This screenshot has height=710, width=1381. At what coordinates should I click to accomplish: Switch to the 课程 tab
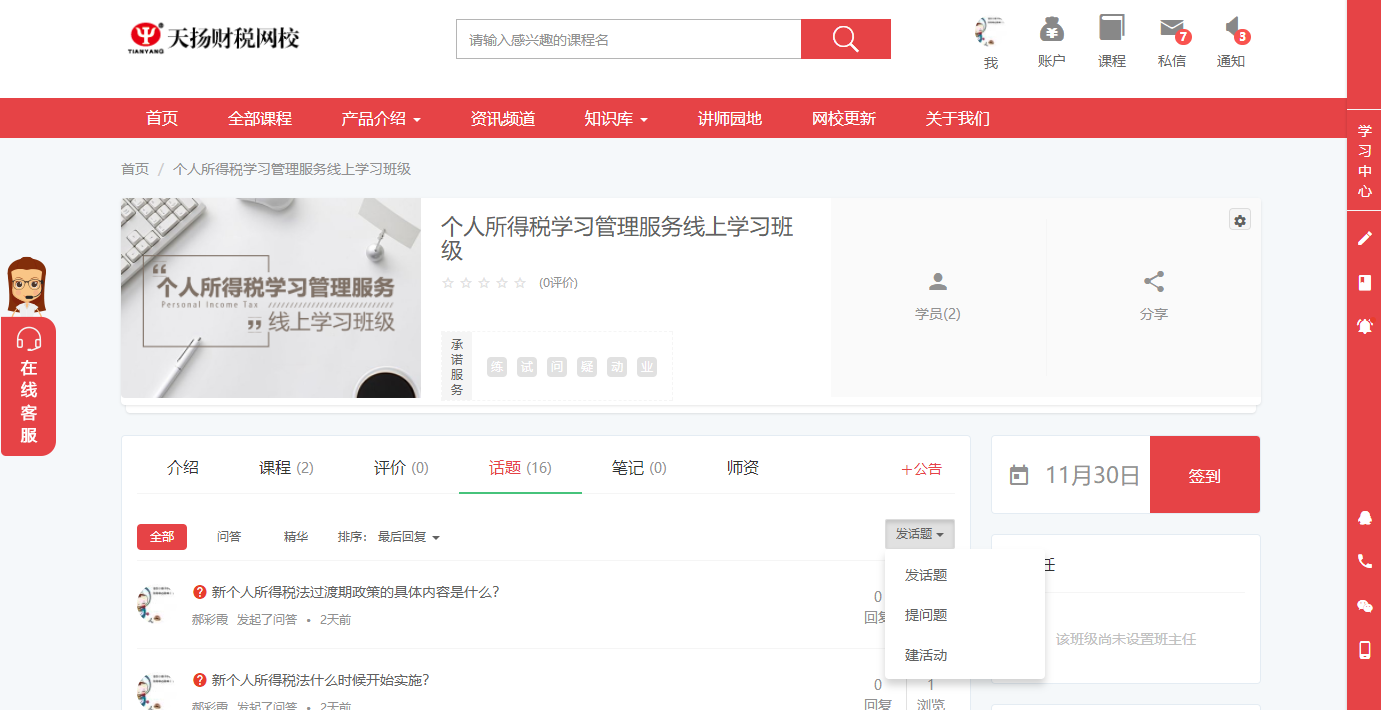(x=286, y=468)
